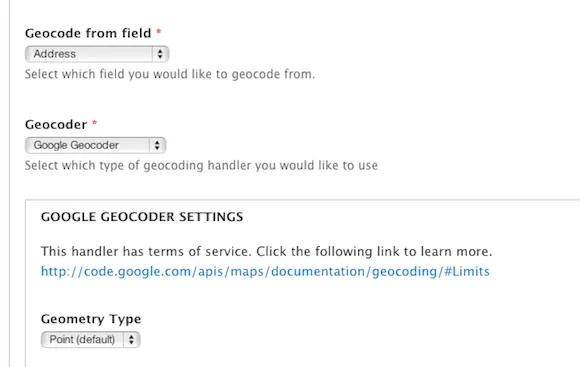Click the GOOGLE GEOCODER SETTINGS fieldset heading
The height and width of the screenshot is (367, 580).
(x=142, y=217)
